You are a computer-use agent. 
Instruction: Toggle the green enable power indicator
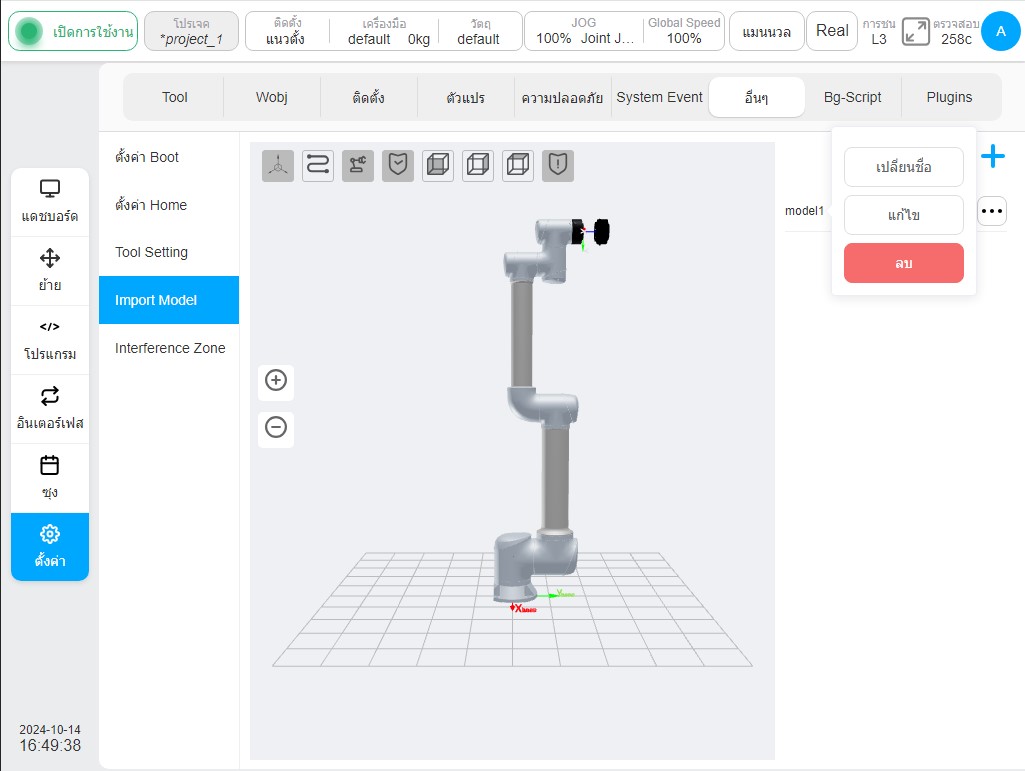(73, 31)
